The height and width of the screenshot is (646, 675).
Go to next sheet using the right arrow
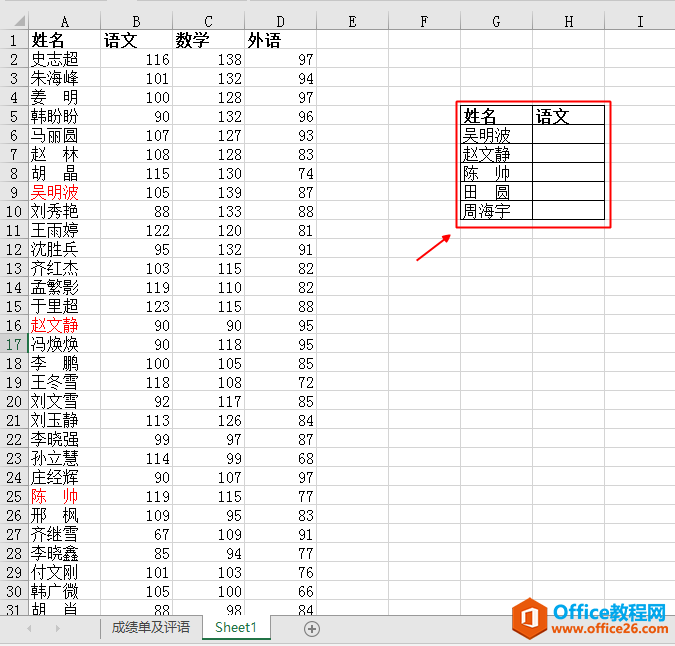coord(57,628)
